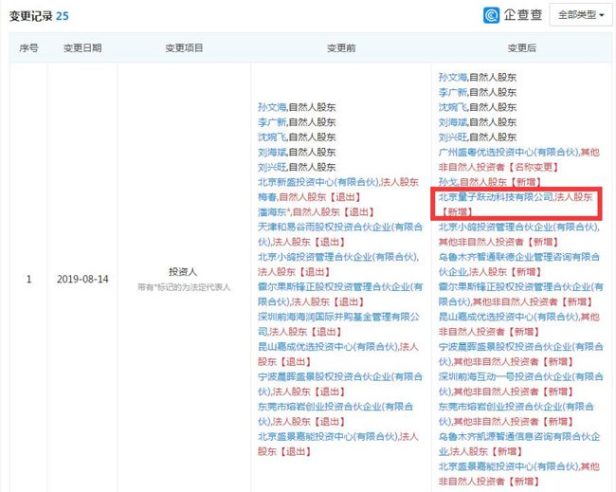Open 刘海斌 link in 变更前 column
This screenshot has height=492, width=616.
(x=272, y=152)
